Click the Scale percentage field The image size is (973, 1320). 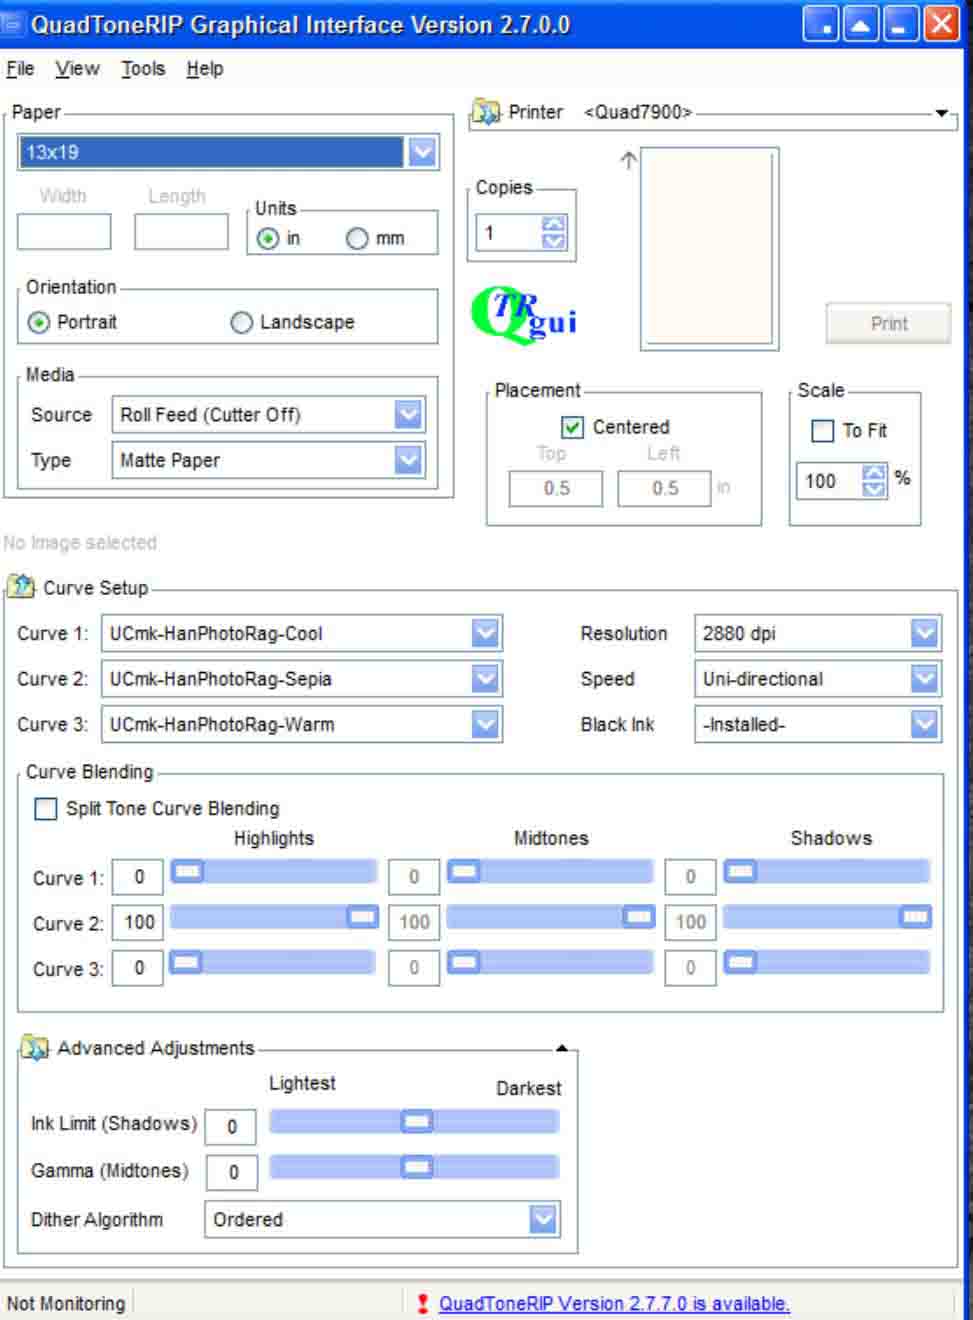click(x=829, y=481)
